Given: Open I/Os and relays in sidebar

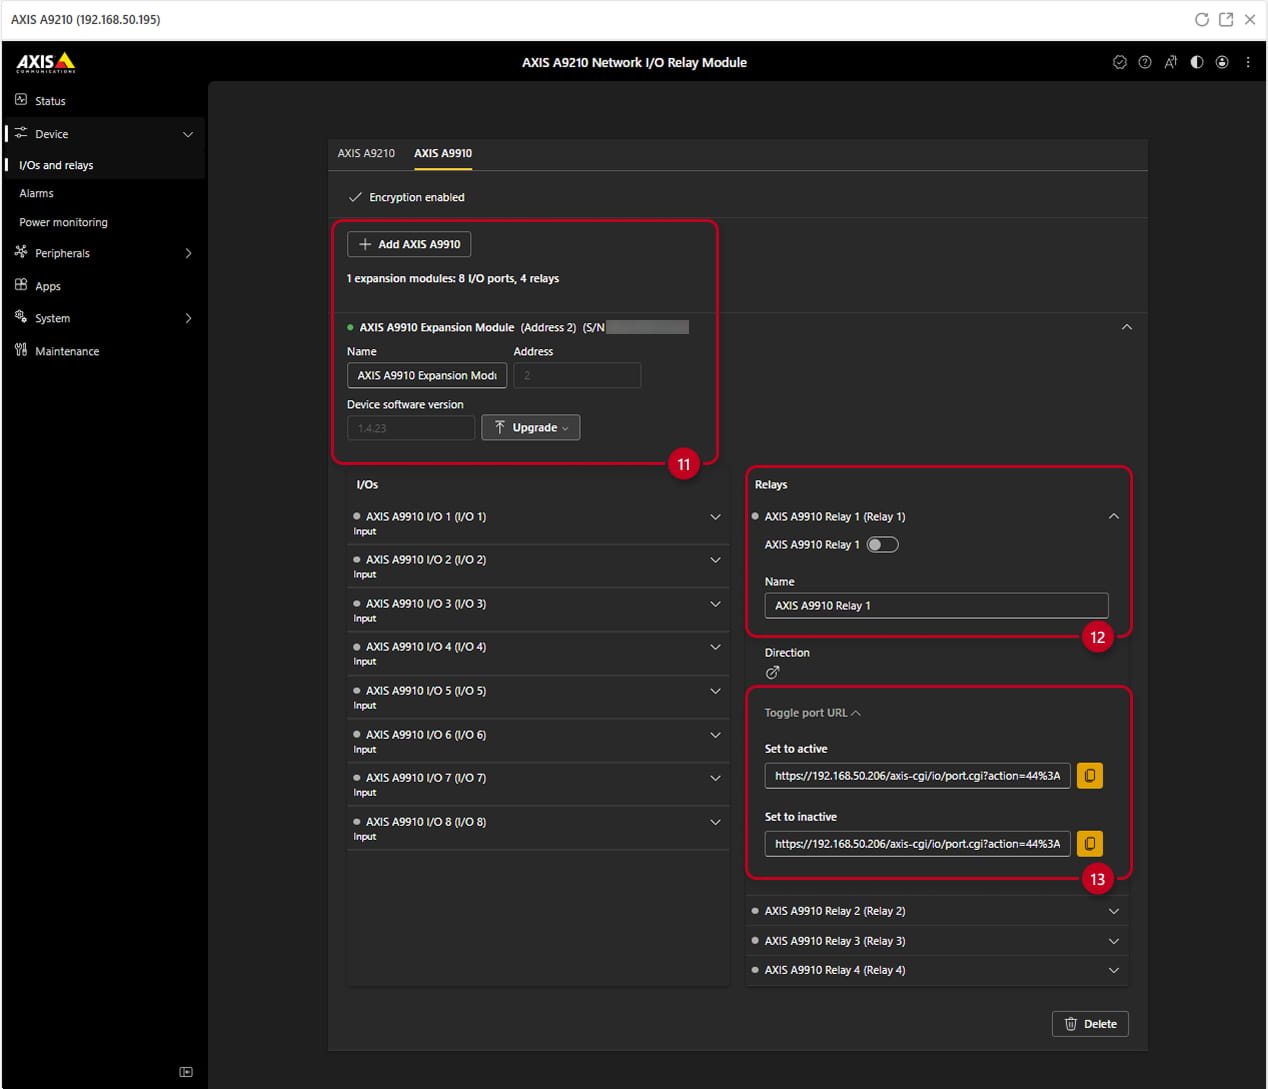Looking at the screenshot, I should click(x=56, y=165).
